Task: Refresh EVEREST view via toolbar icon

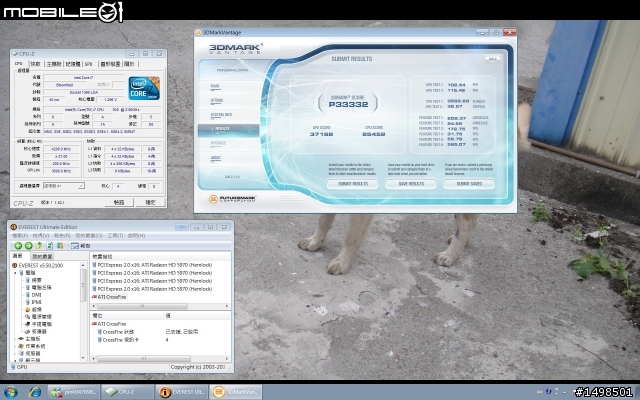Action: pos(50,246)
